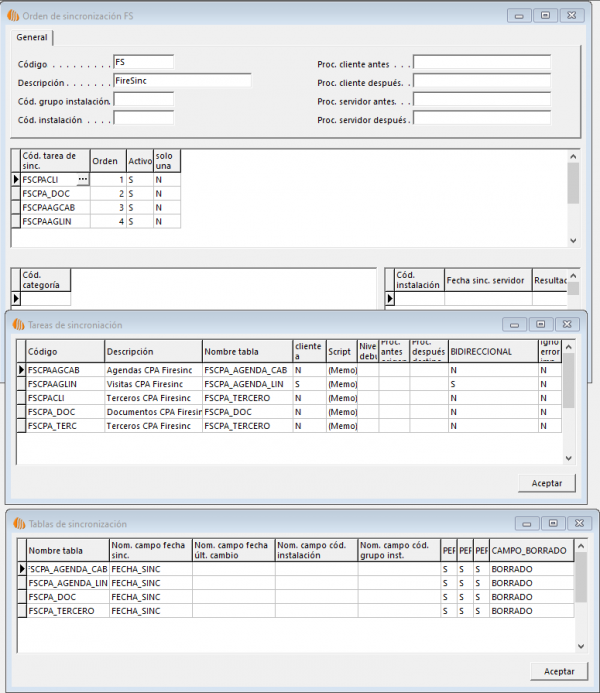
Task: Select the FSCPA_TERC row in the tasks list
Action: point(62,426)
